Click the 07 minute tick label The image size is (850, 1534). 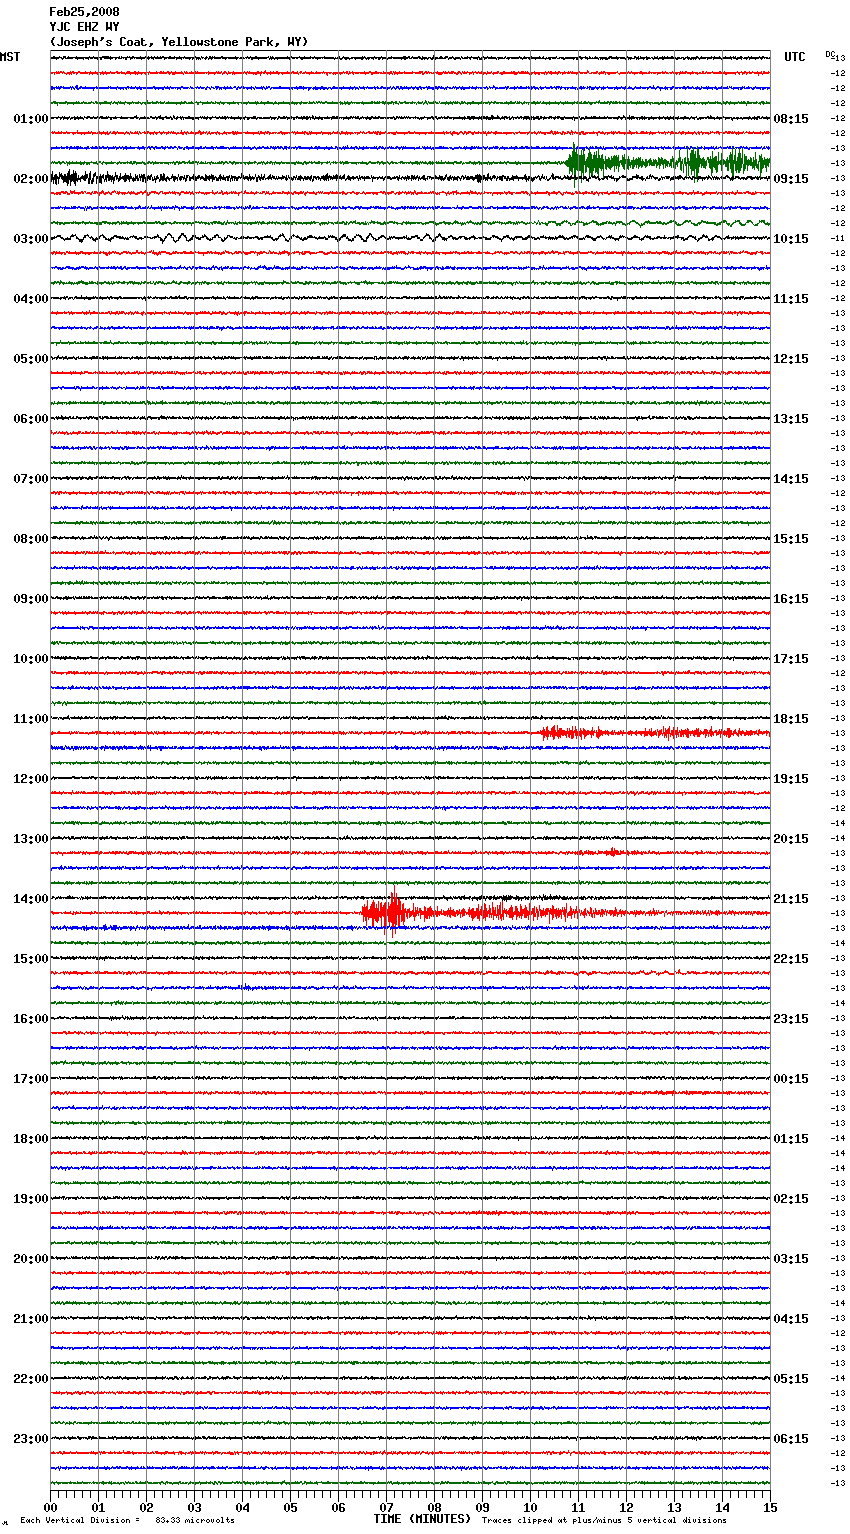click(x=386, y=1508)
